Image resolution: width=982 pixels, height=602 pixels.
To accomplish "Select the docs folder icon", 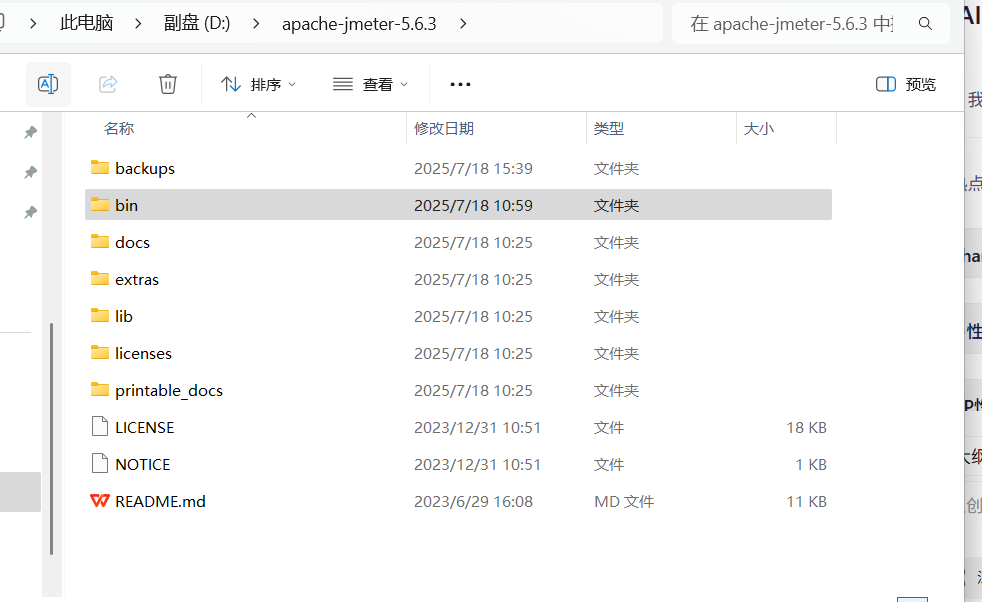I will click(100, 241).
